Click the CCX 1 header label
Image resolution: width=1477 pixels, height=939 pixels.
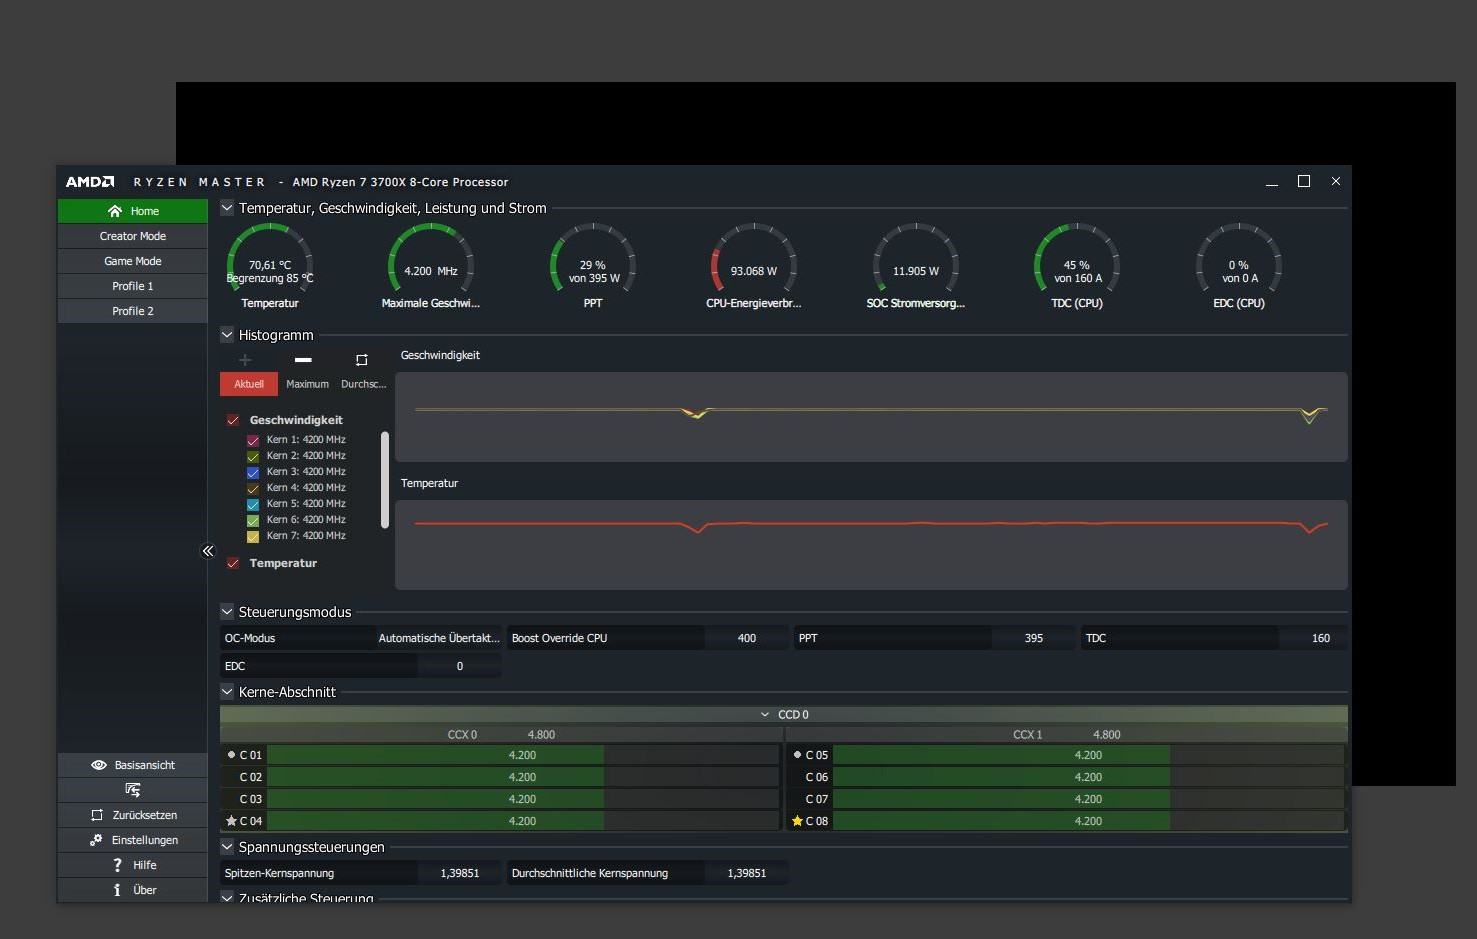click(x=1028, y=735)
